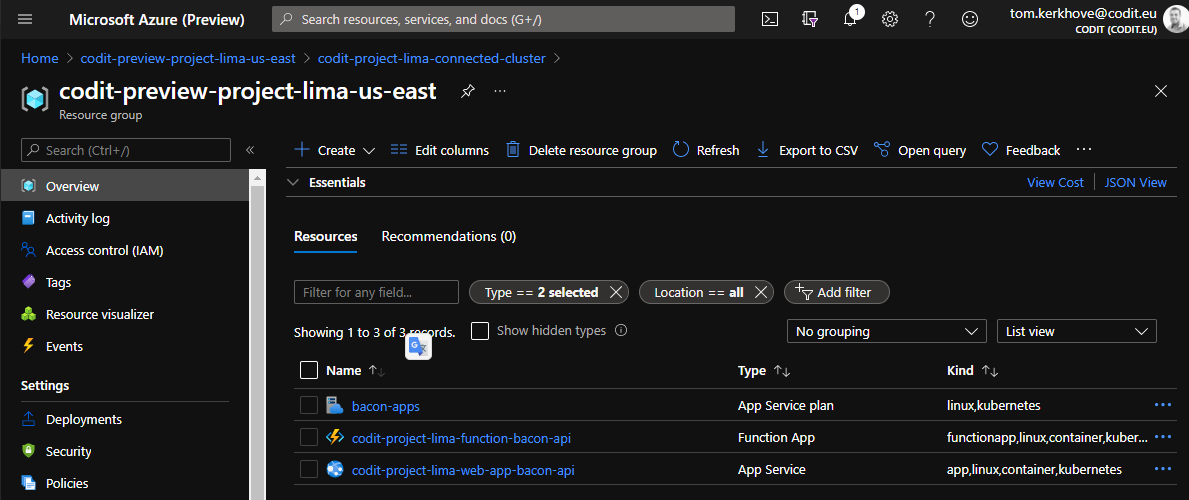
Task: Remove the Type filter
Action: (x=616, y=292)
